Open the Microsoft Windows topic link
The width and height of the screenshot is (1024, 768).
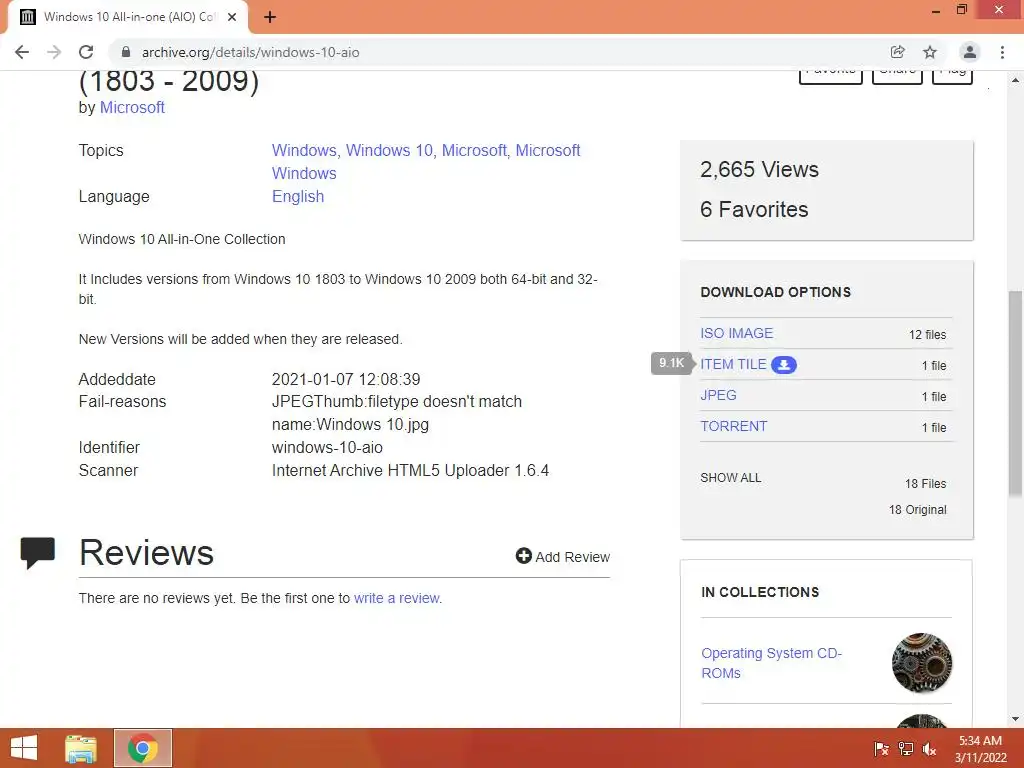426,161
